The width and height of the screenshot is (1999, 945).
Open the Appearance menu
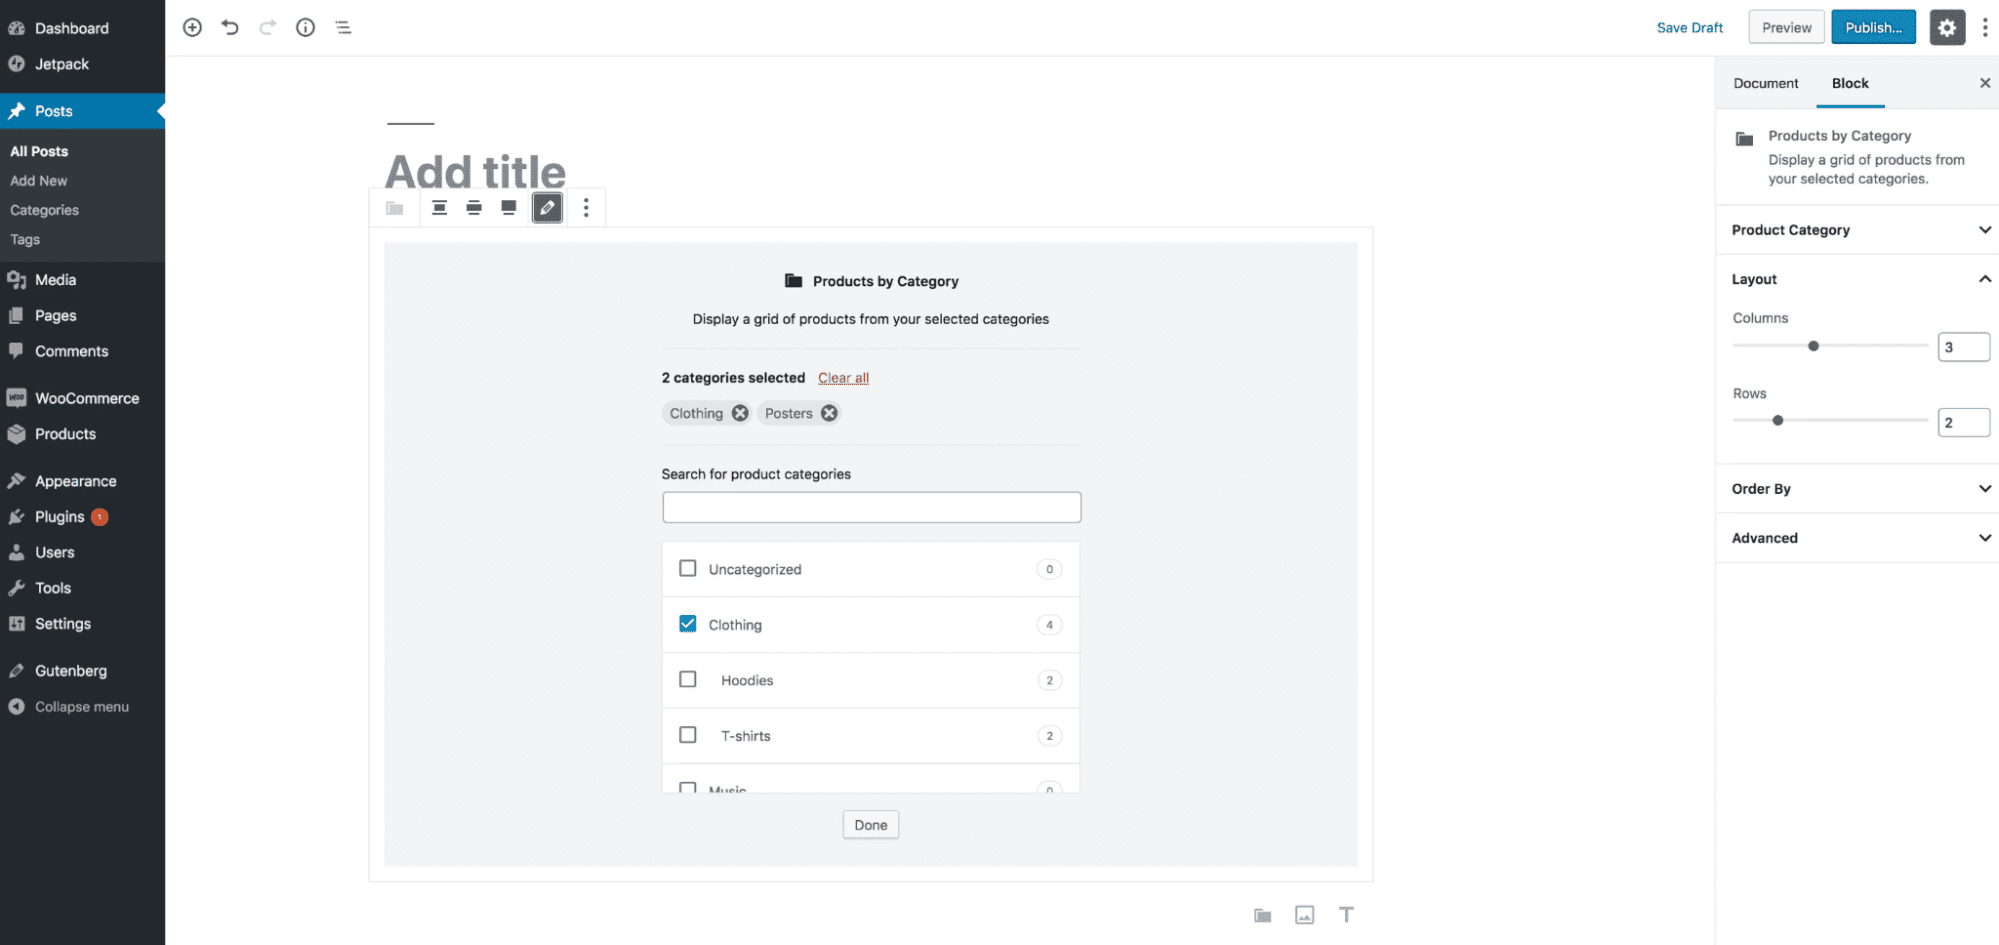[x=82, y=481]
